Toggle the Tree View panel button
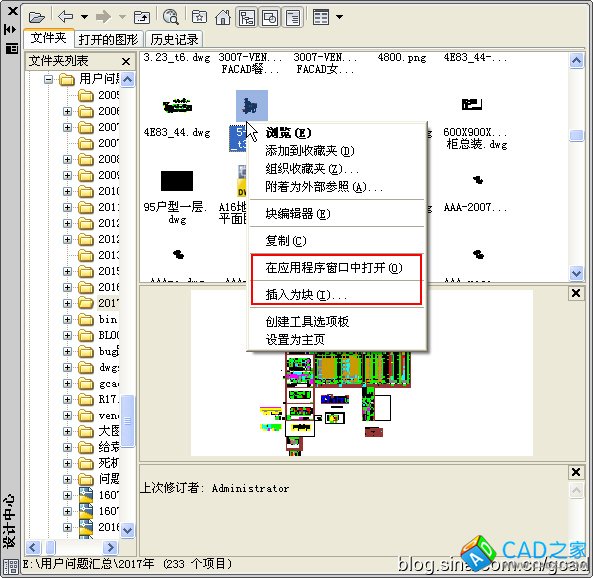 (x=247, y=17)
